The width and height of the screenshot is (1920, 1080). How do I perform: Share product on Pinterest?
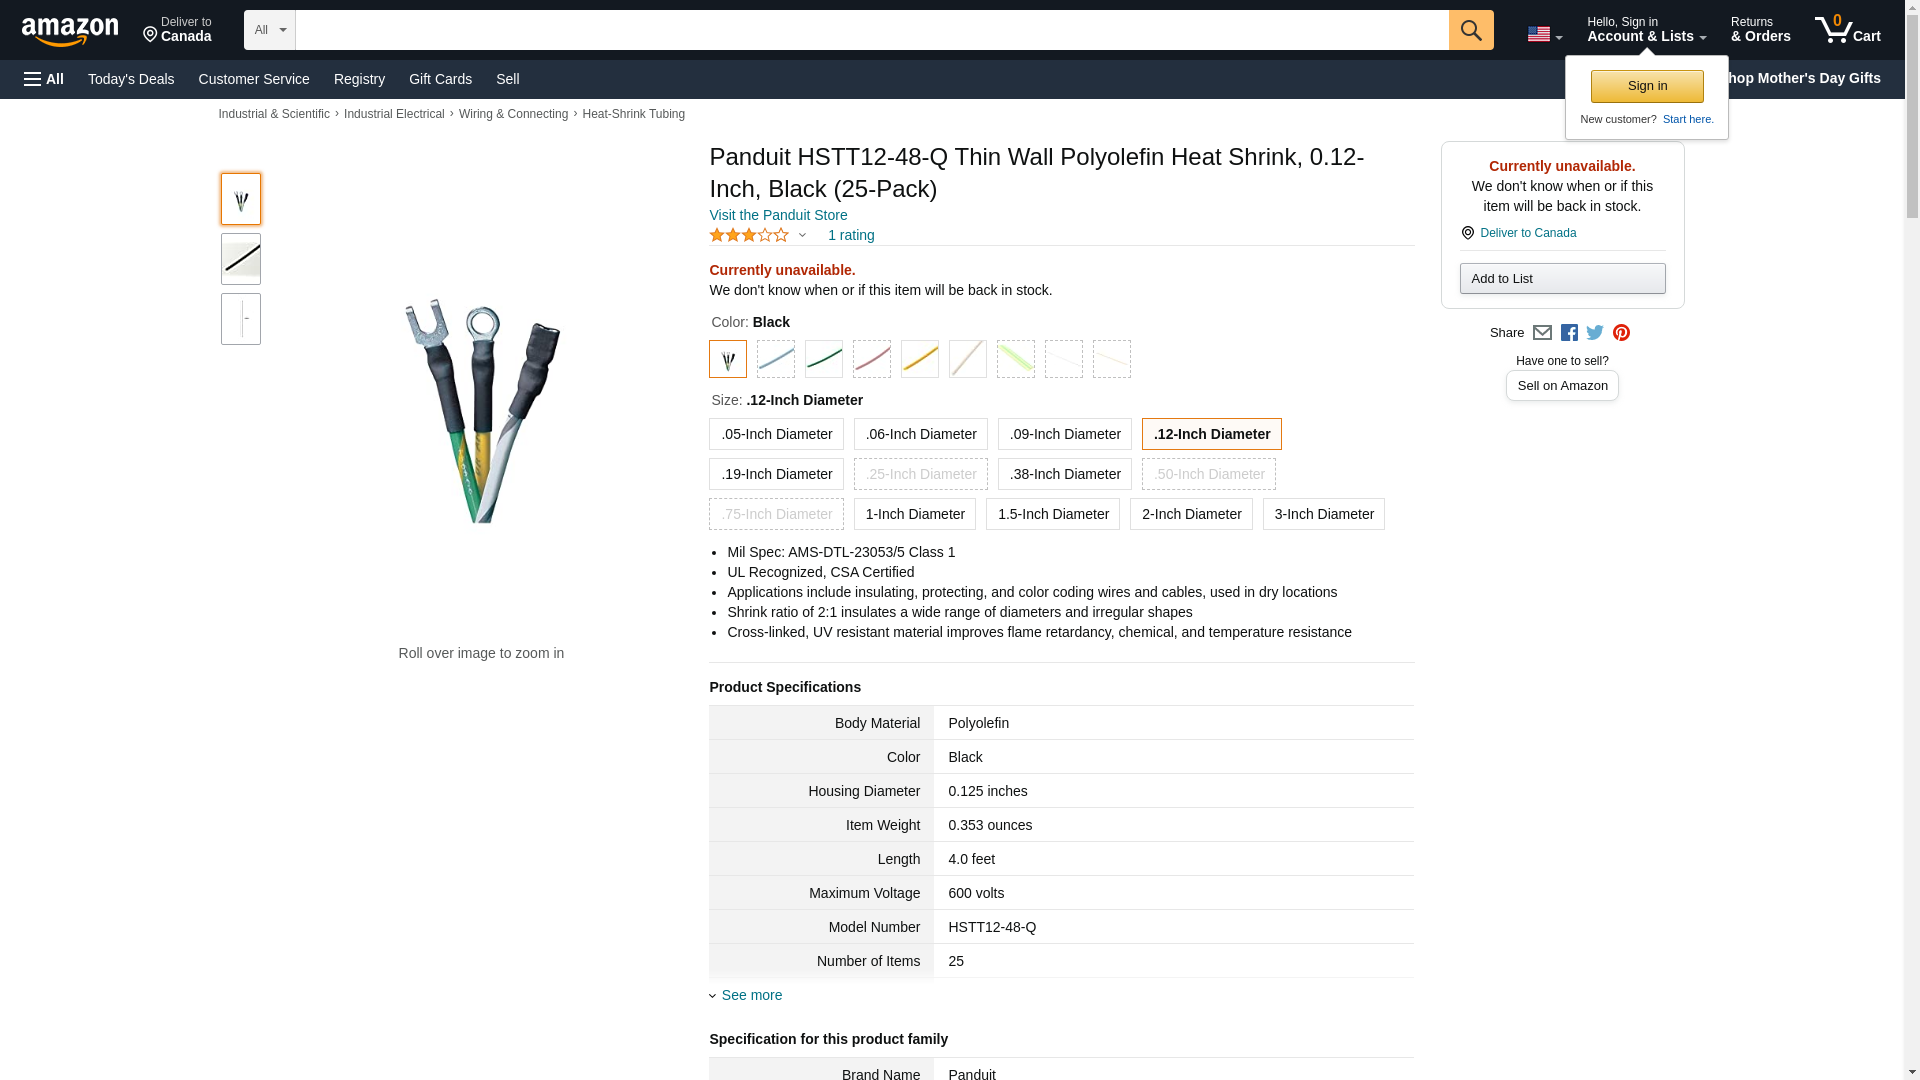pyautogui.click(x=1621, y=333)
